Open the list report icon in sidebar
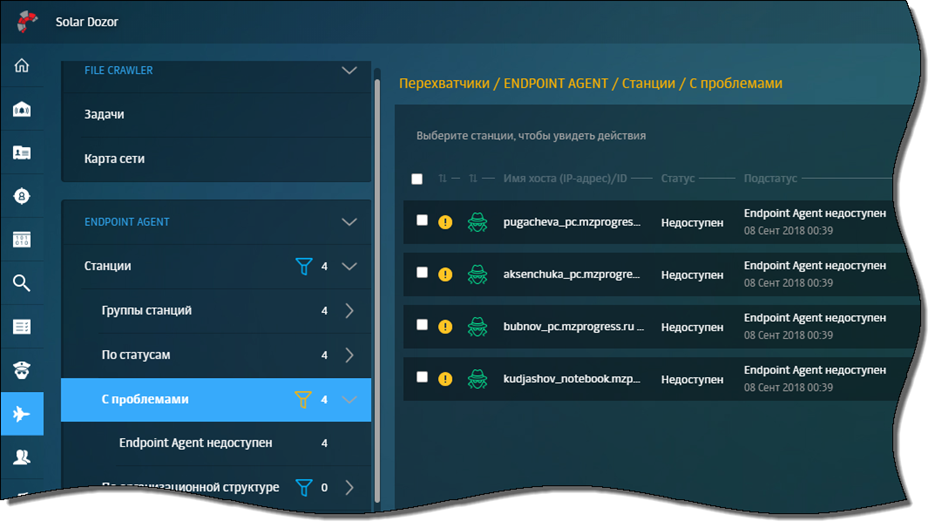The image size is (935, 528). 21,327
